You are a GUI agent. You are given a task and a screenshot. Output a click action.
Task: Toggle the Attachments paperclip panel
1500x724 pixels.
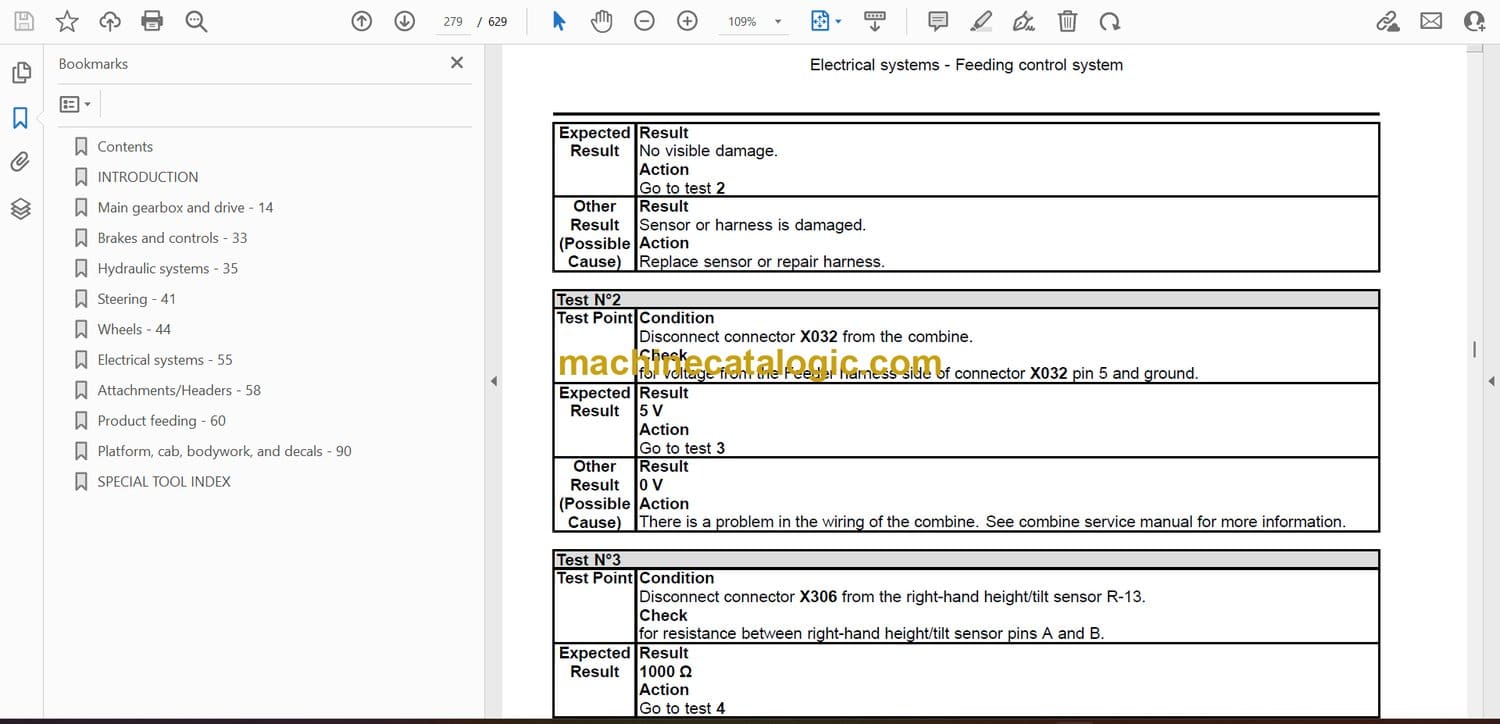pyautogui.click(x=21, y=162)
